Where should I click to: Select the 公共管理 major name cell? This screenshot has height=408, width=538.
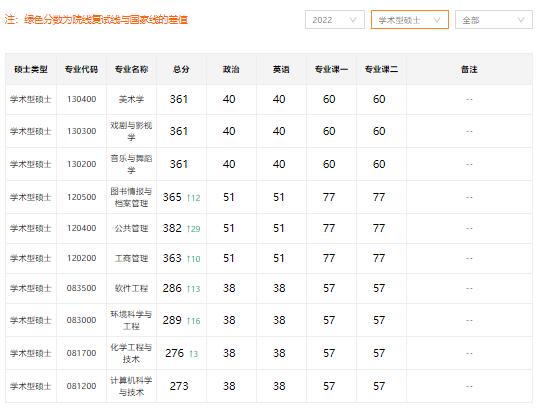131,229
